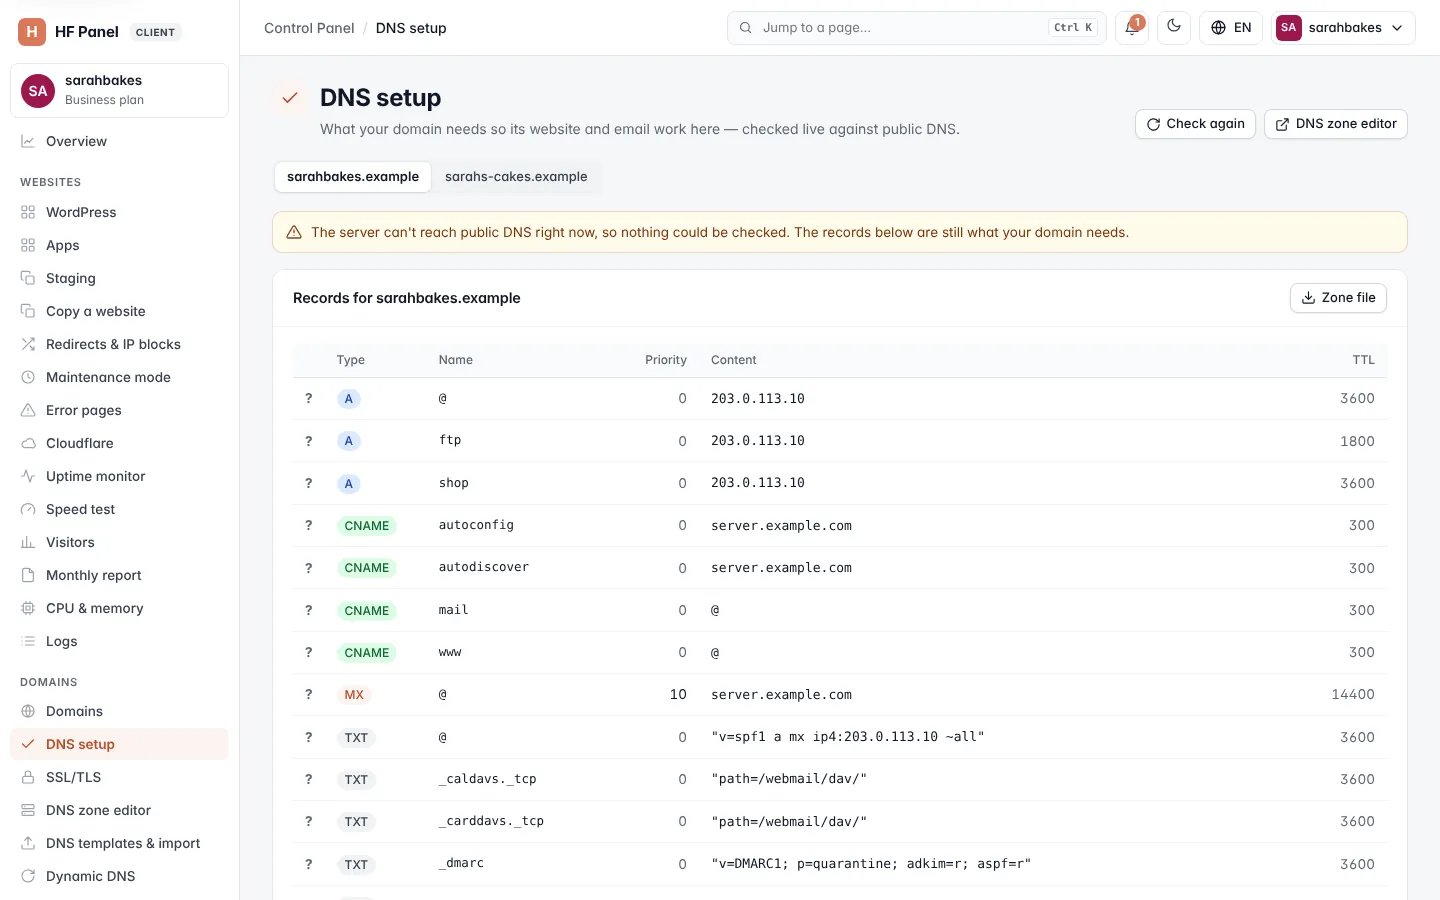Open DNS templates & import
The height and width of the screenshot is (900, 1440).
(119, 843)
